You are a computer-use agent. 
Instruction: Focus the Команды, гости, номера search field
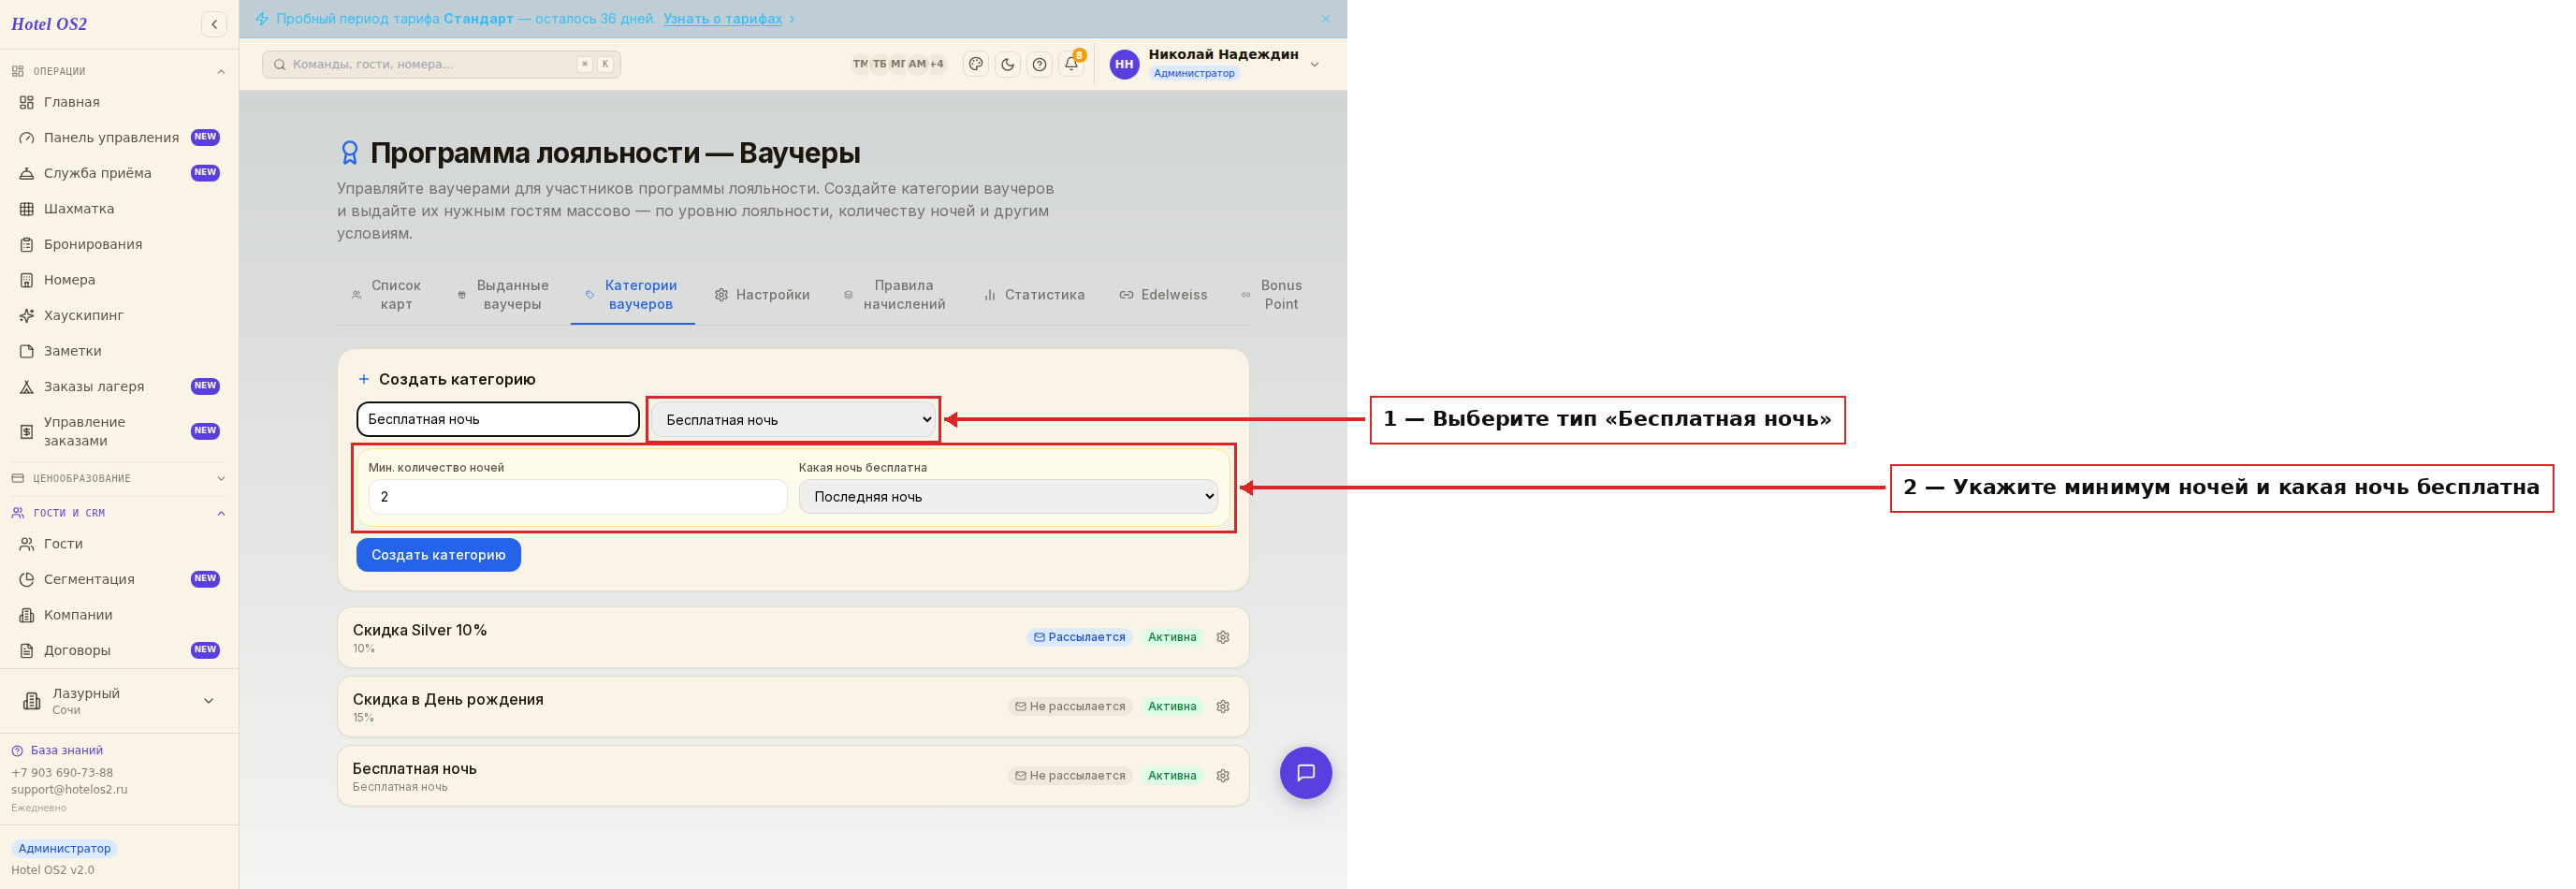click(441, 64)
